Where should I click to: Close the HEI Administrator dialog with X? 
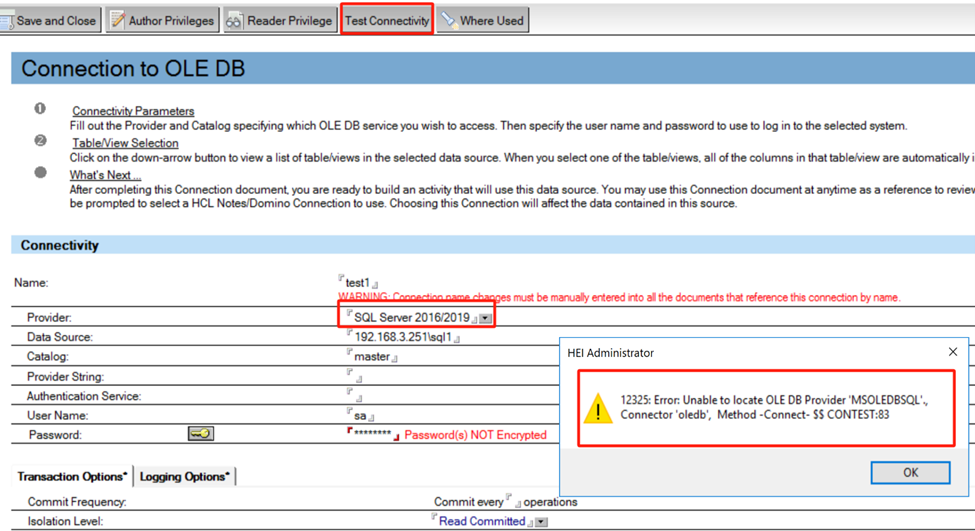(952, 352)
